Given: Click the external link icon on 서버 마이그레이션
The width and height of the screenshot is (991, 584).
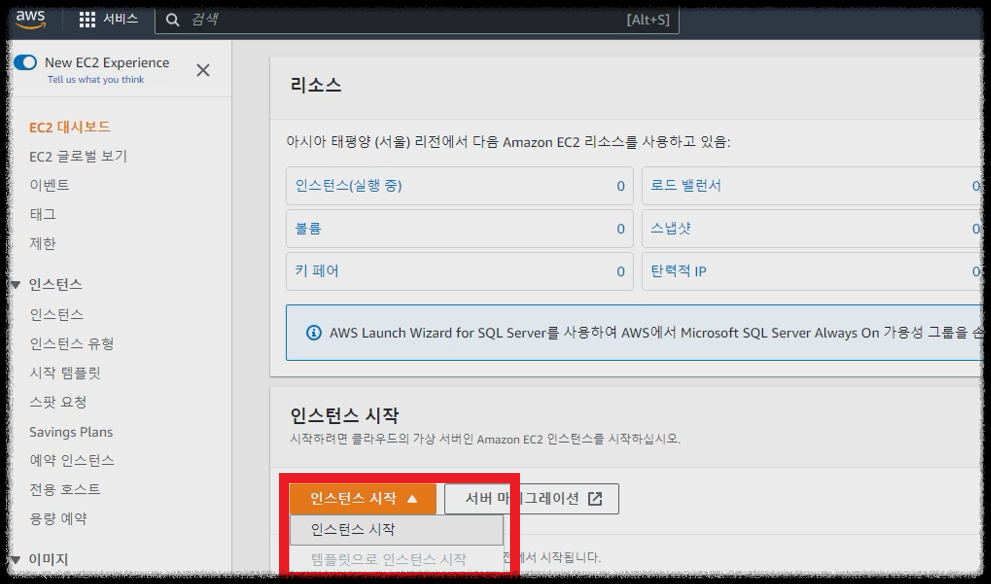Looking at the screenshot, I should pos(595,499).
